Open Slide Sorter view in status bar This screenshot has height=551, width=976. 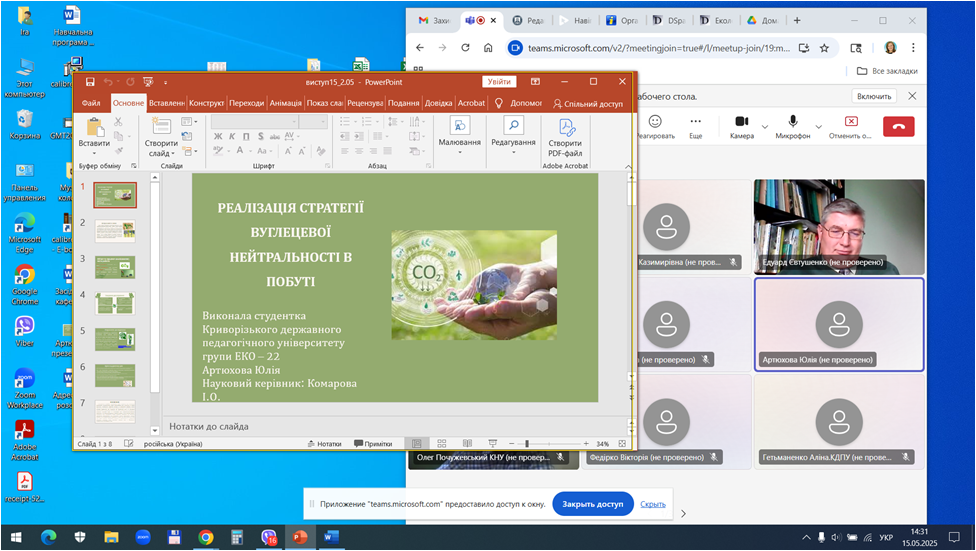point(441,444)
